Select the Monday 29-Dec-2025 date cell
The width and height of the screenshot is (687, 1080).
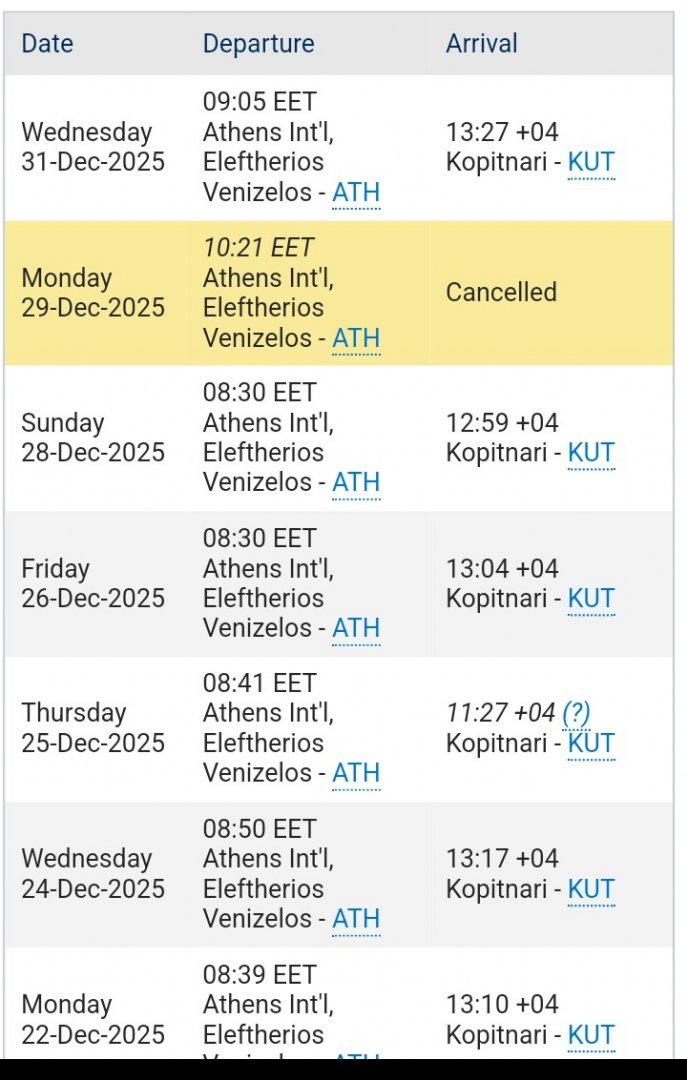click(93, 292)
